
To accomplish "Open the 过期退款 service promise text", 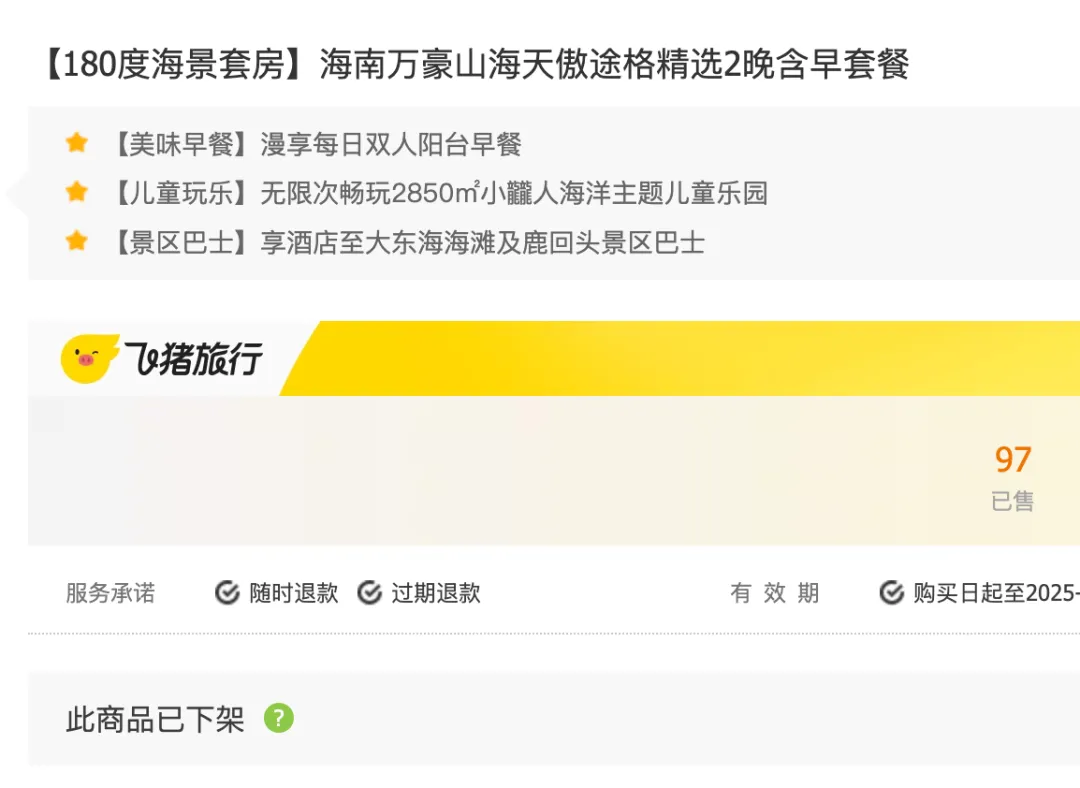I will [436, 593].
